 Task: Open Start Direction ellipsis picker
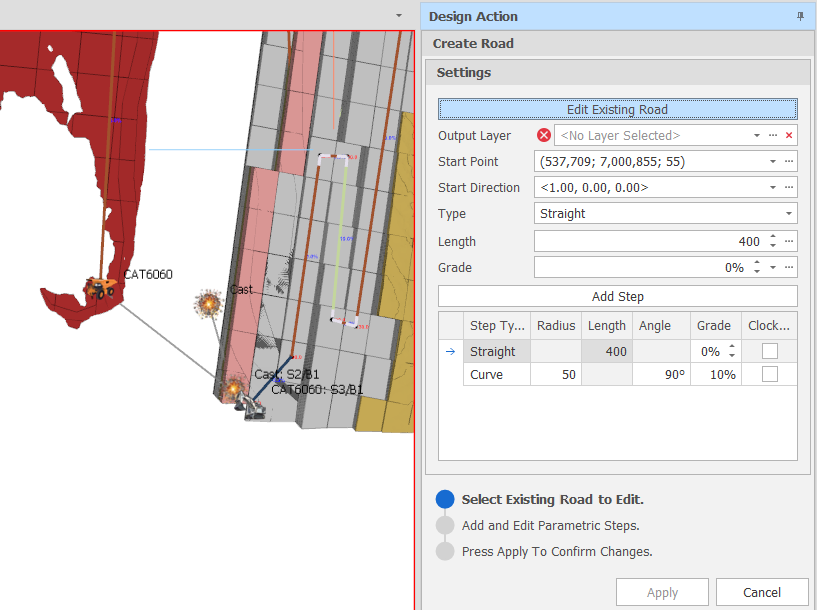tap(789, 188)
